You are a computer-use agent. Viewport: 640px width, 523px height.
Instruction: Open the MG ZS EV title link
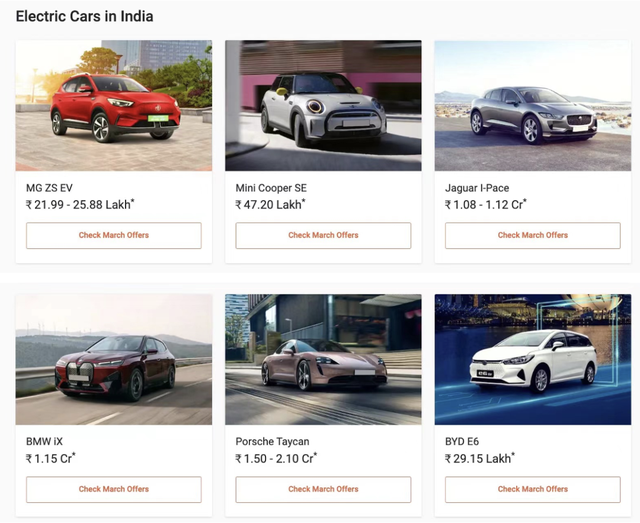(x=49, y=188)
